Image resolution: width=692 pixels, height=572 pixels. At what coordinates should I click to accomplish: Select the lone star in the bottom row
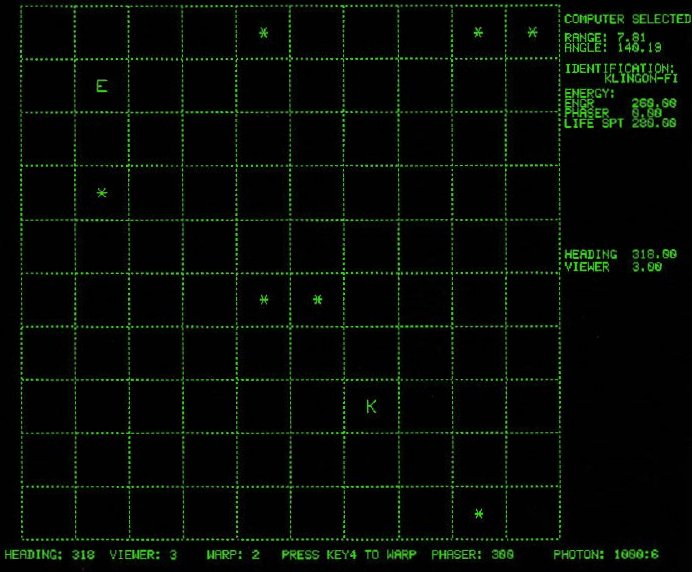(479, 514)
